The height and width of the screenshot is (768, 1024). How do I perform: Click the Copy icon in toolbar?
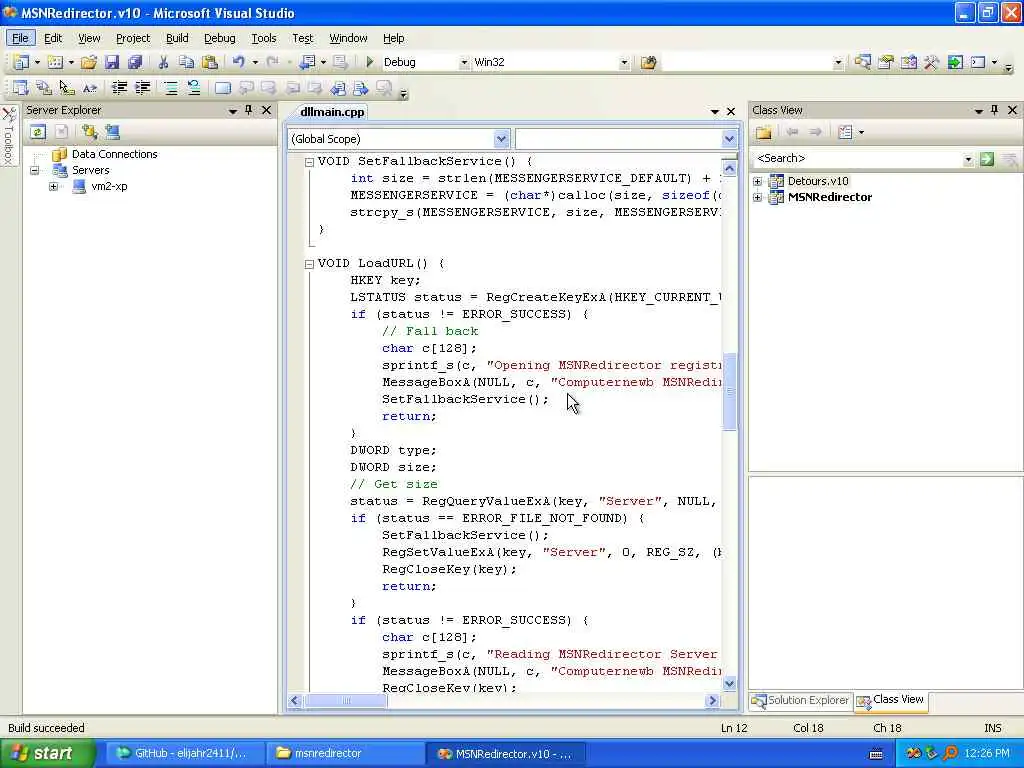coord(186,63)
